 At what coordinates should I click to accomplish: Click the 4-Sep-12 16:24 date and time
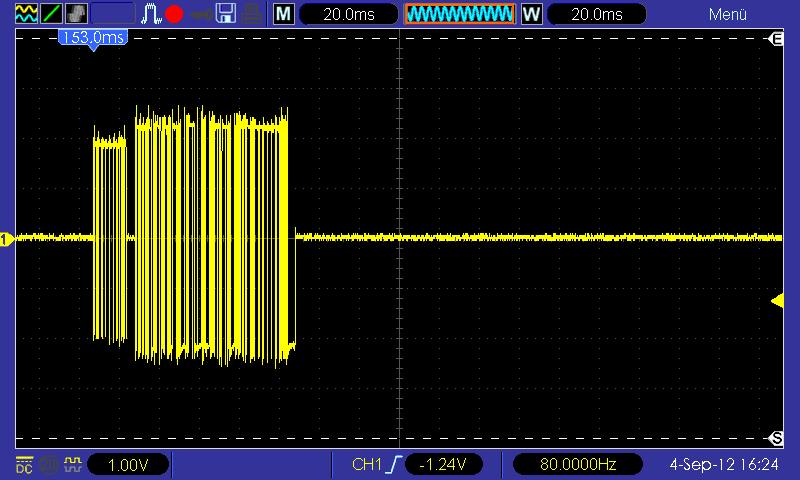723,464
